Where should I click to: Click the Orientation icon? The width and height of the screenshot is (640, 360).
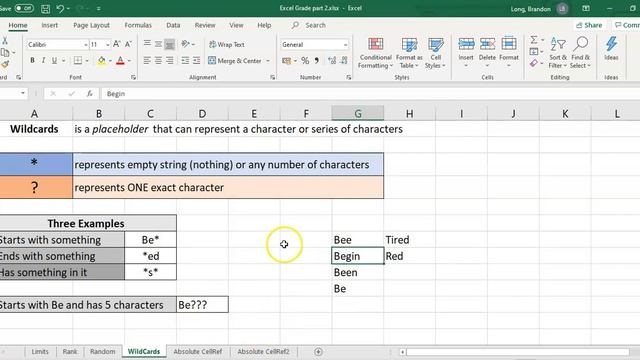(x=186, y=44)
